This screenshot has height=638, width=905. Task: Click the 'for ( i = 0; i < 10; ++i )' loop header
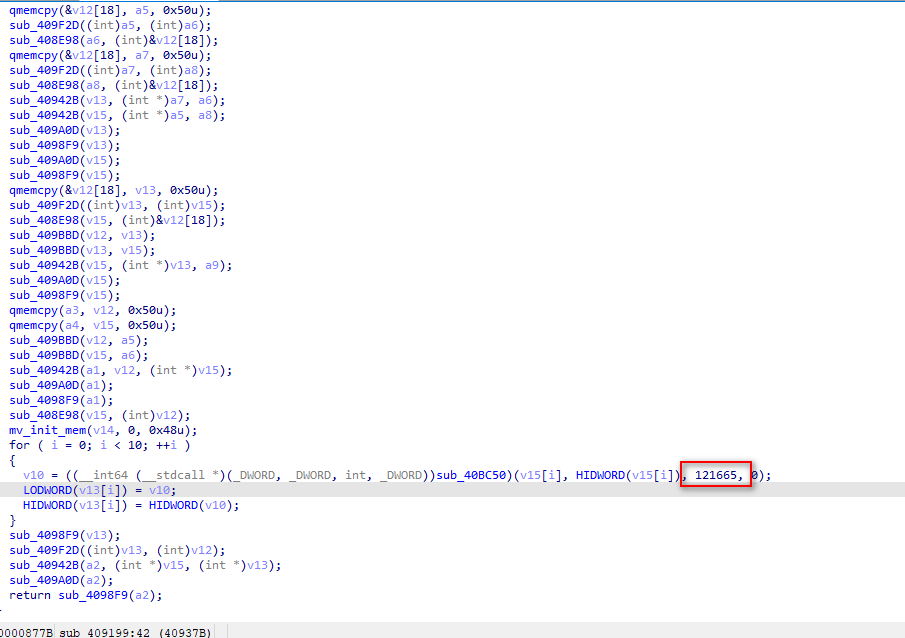tap(100, 446)
